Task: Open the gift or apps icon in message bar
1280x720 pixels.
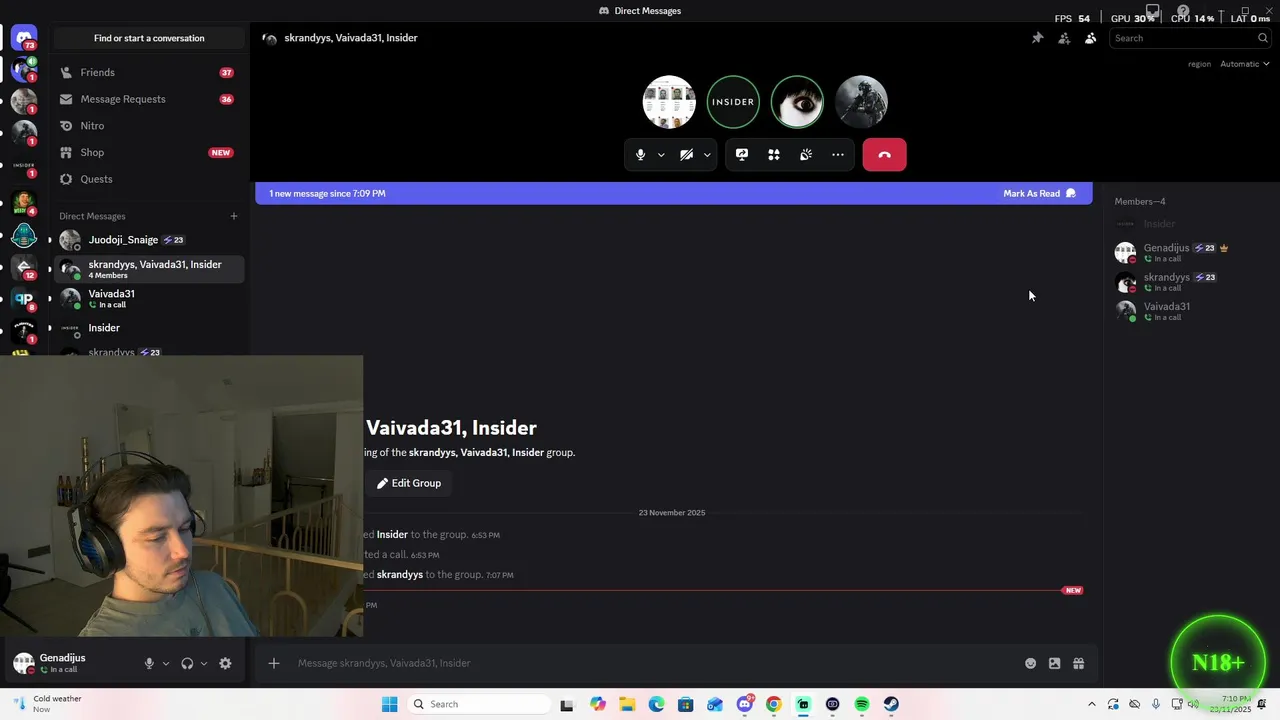Action: pyautogui.click(x=1079, y=663)
